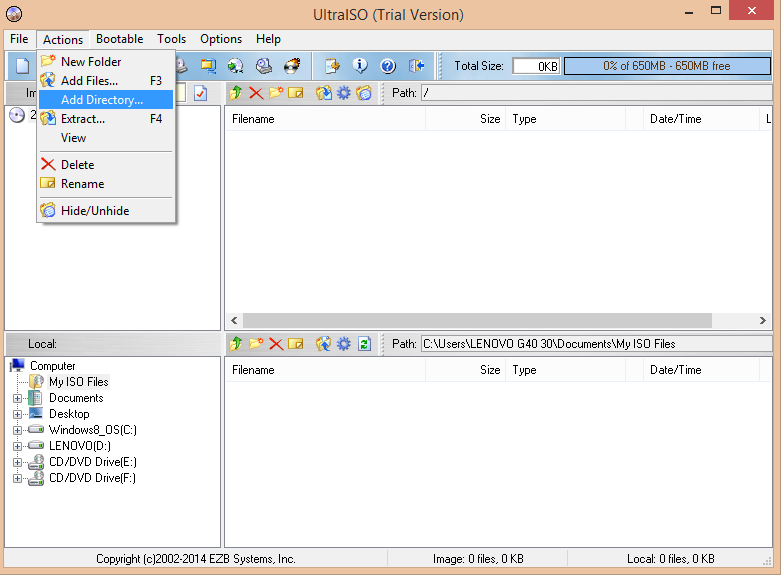This screenshot has height=575, width=781.
Task: Select the disc root node in image tree
Action: 17,115
